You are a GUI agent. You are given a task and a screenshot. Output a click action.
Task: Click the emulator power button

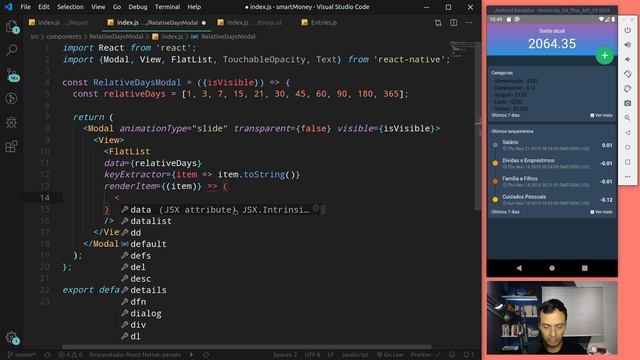point(628,30)
